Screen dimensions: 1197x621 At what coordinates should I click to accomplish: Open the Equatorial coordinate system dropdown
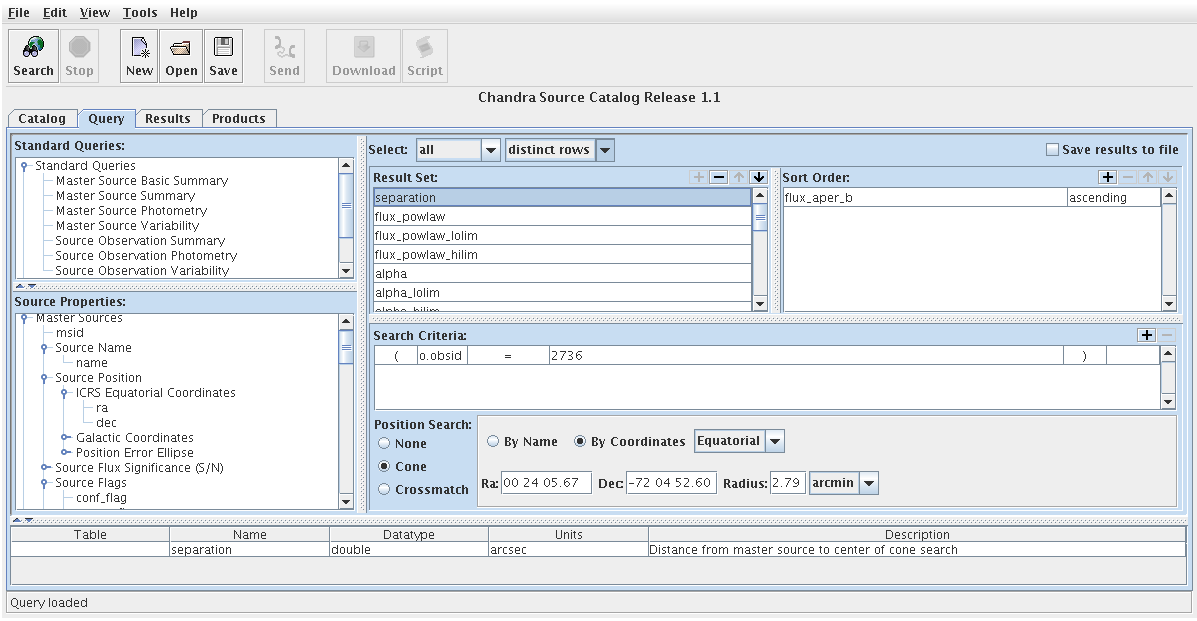(x=775, y=441)
